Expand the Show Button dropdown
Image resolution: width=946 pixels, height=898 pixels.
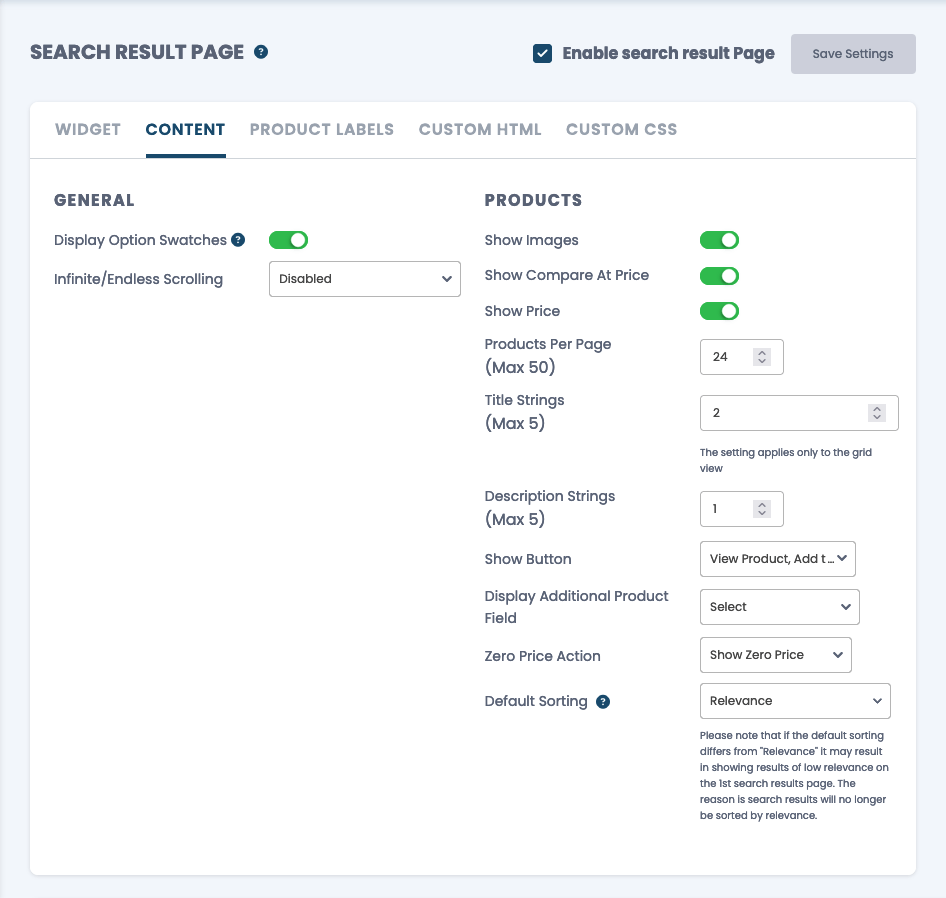tap(778, 559)
